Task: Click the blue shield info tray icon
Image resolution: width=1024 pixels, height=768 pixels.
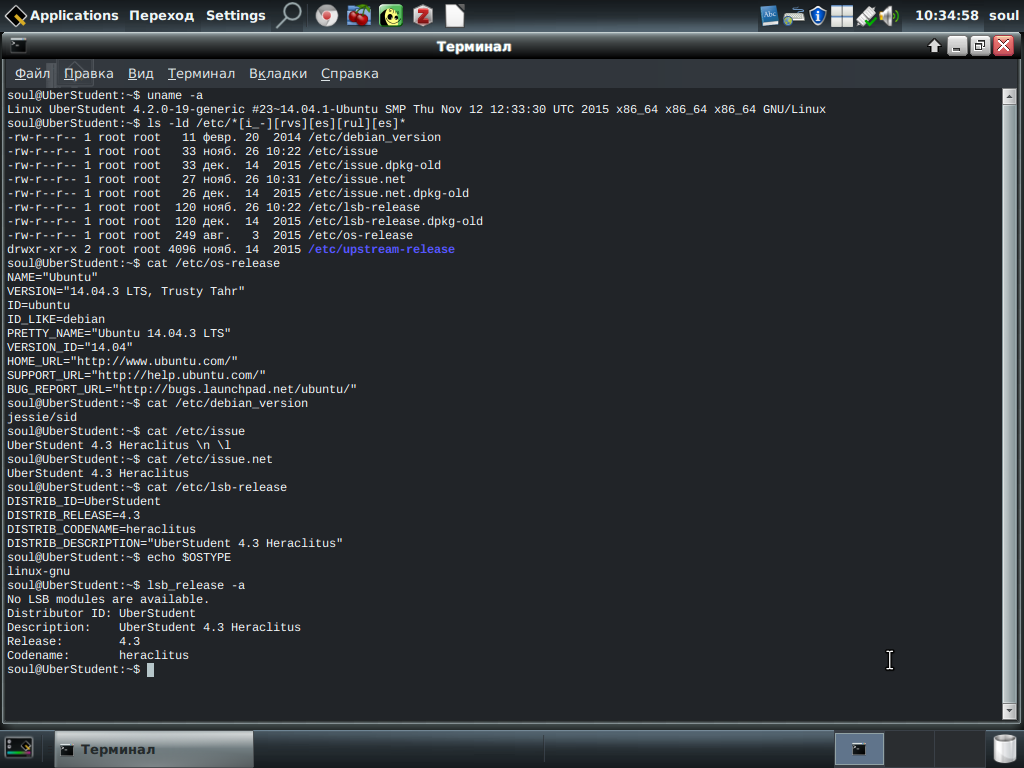Action: [x=818, y=16]
